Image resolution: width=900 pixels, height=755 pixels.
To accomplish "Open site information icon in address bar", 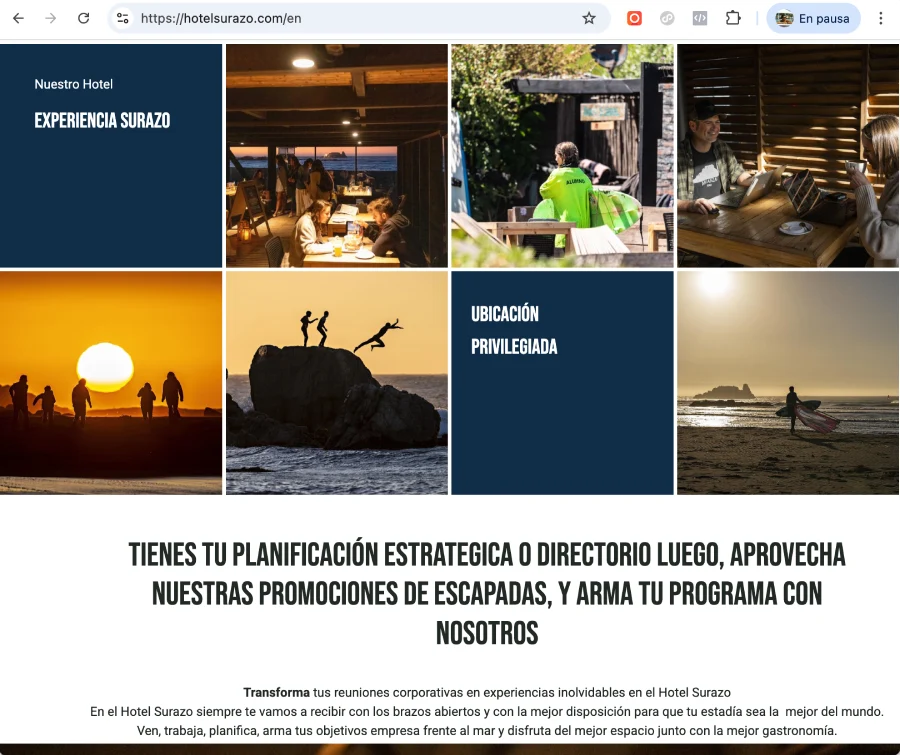I will coord(122,18).
